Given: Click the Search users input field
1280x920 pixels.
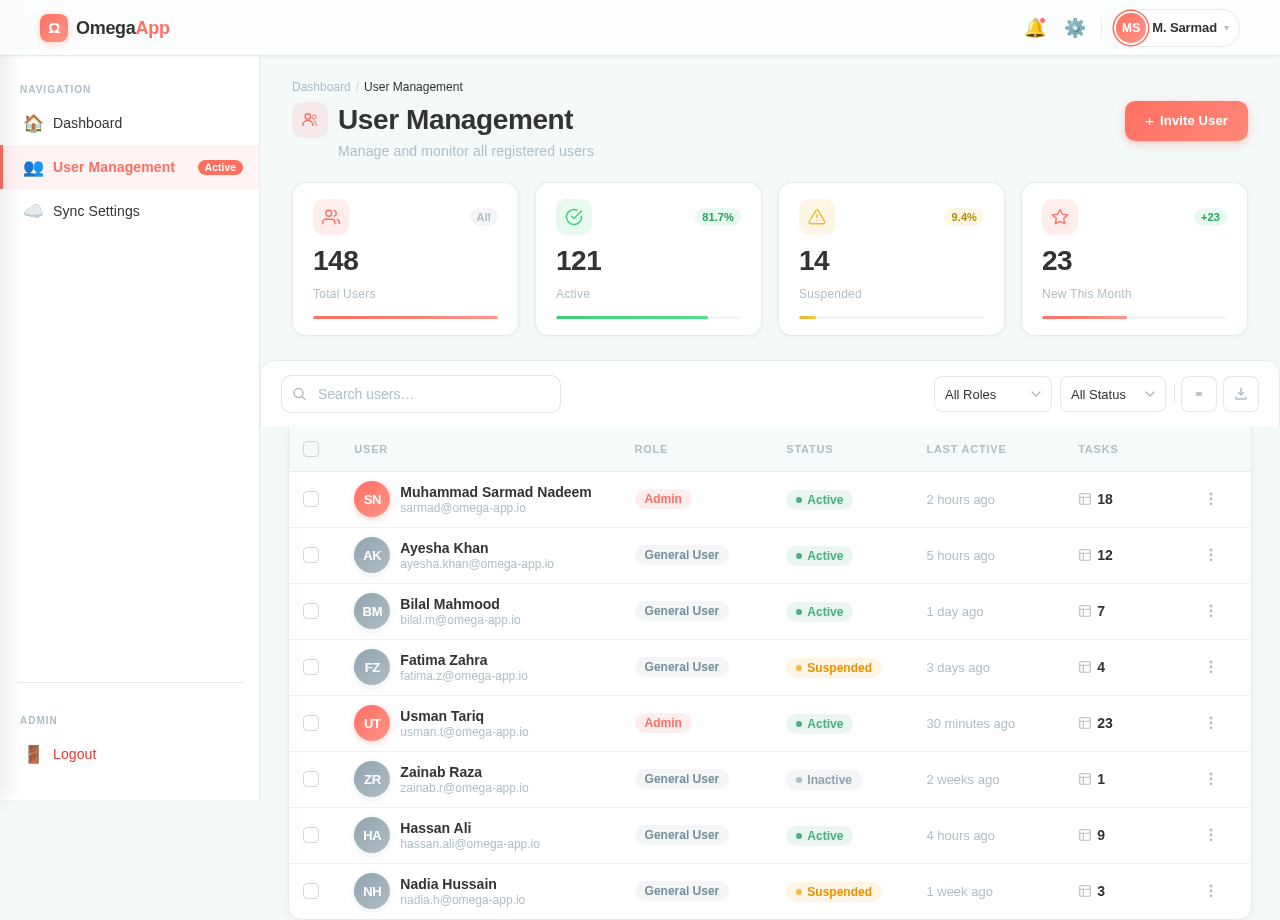Looking at the screenshot, I should [x=420, y=393].
